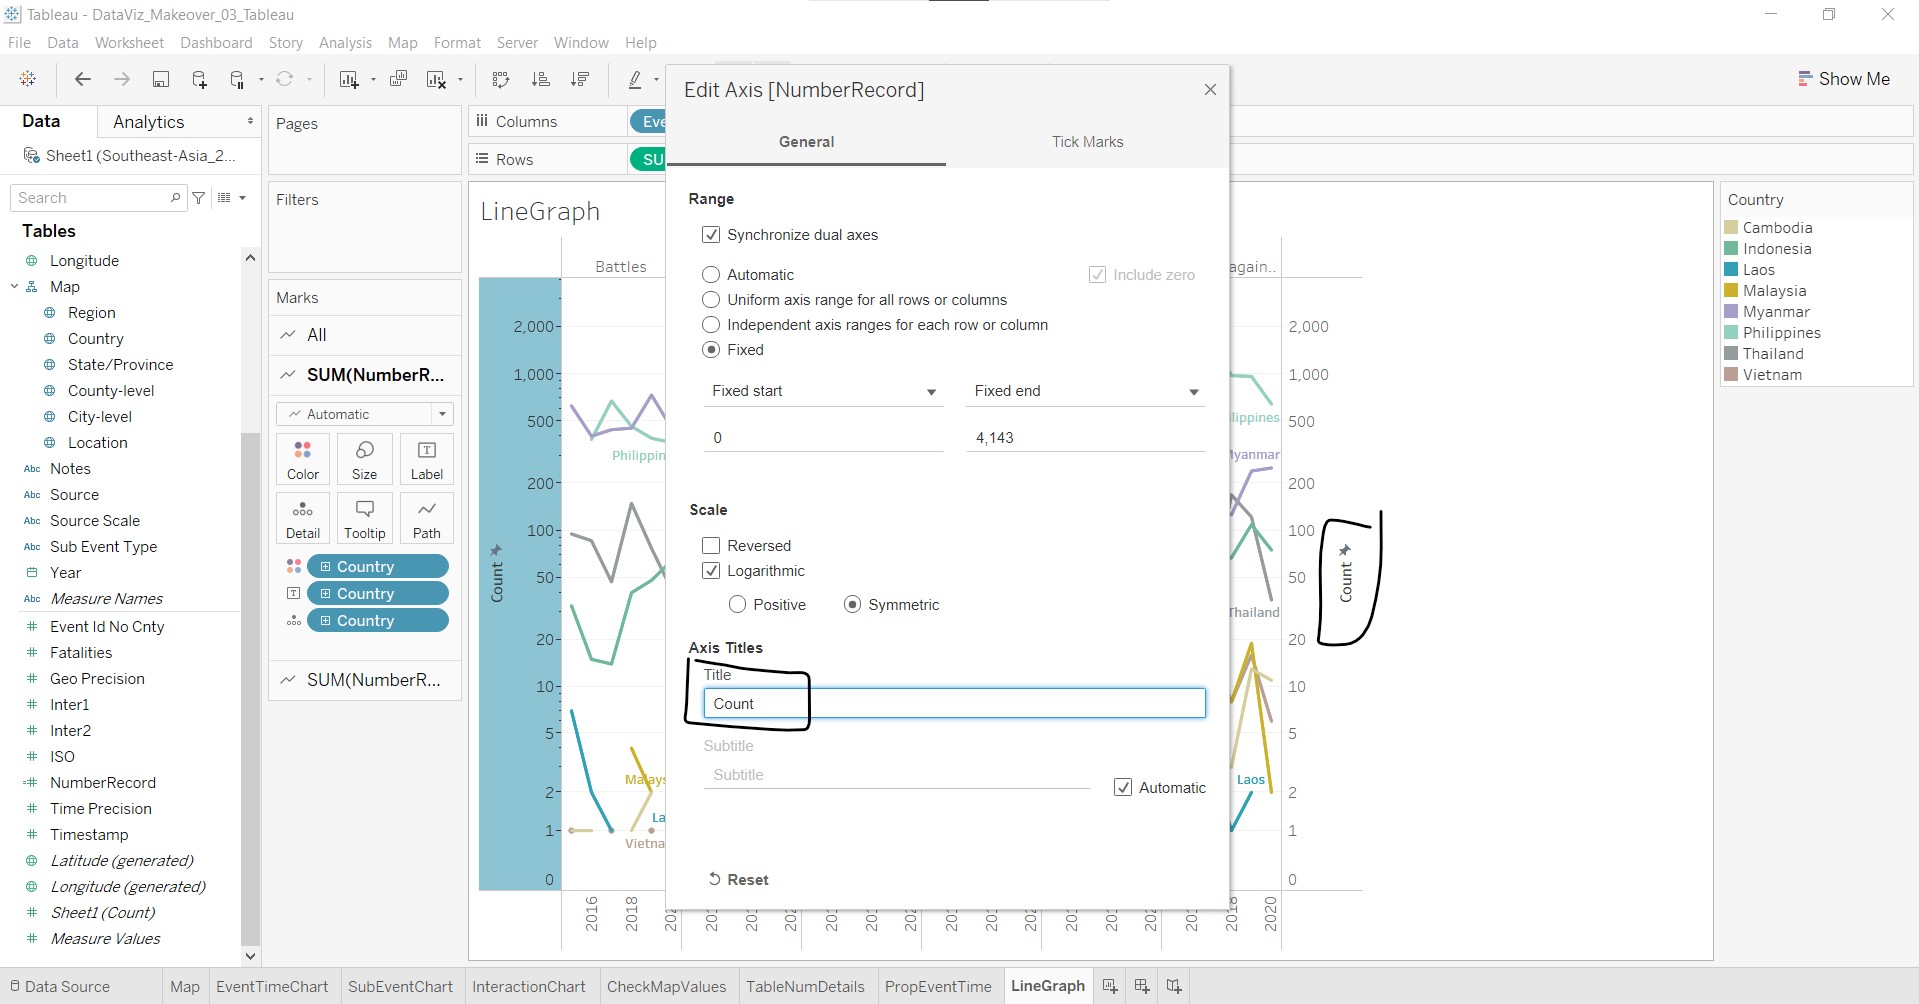Click the Add new data source icon
The height and width of the screenshot is (1004, 1919).
(199, 80)
